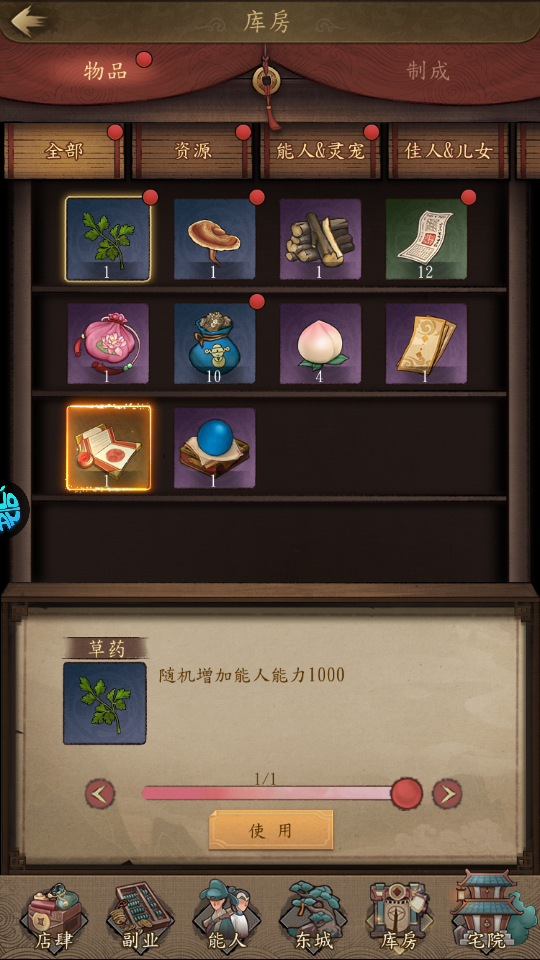540x960 pixels.
Task: Decrease quantity with the left arrow
Action: tap(100, 794)
